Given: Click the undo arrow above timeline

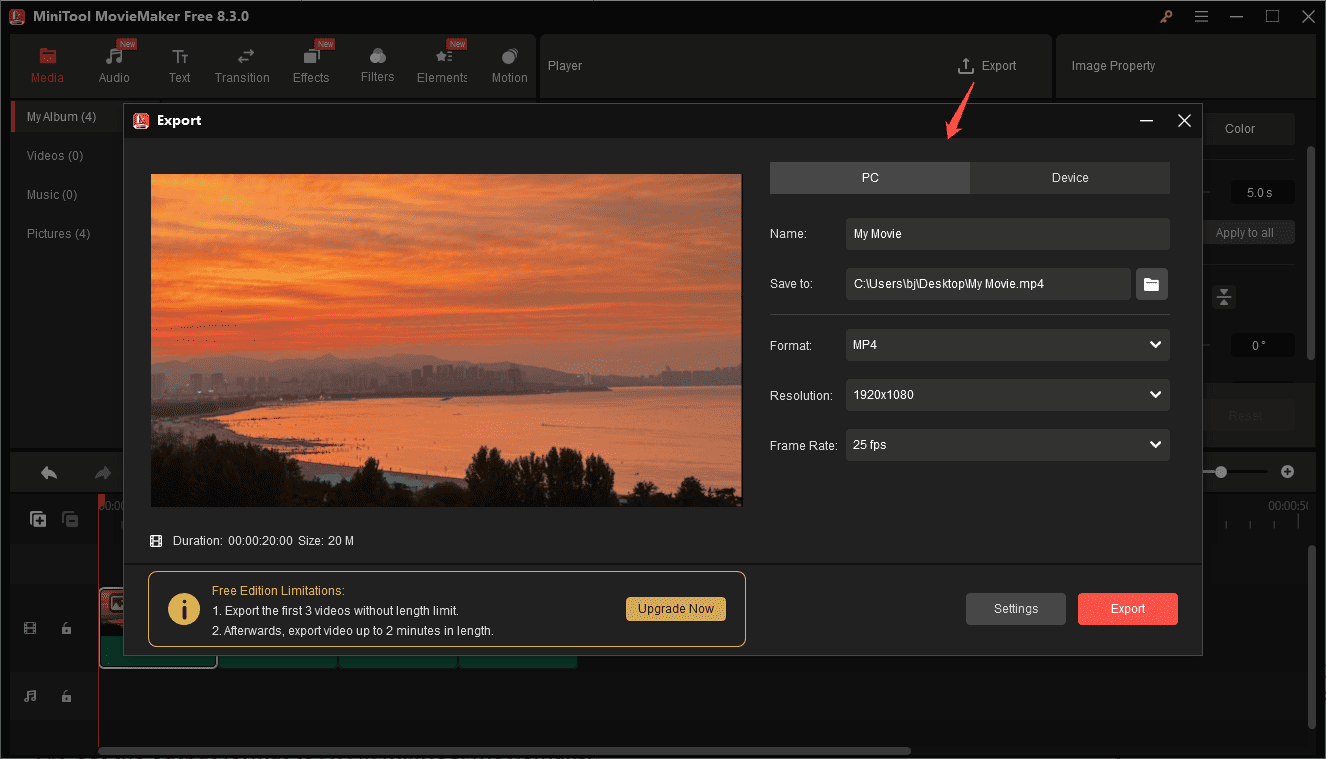Looking at the screenshot, I should (49, 473).
